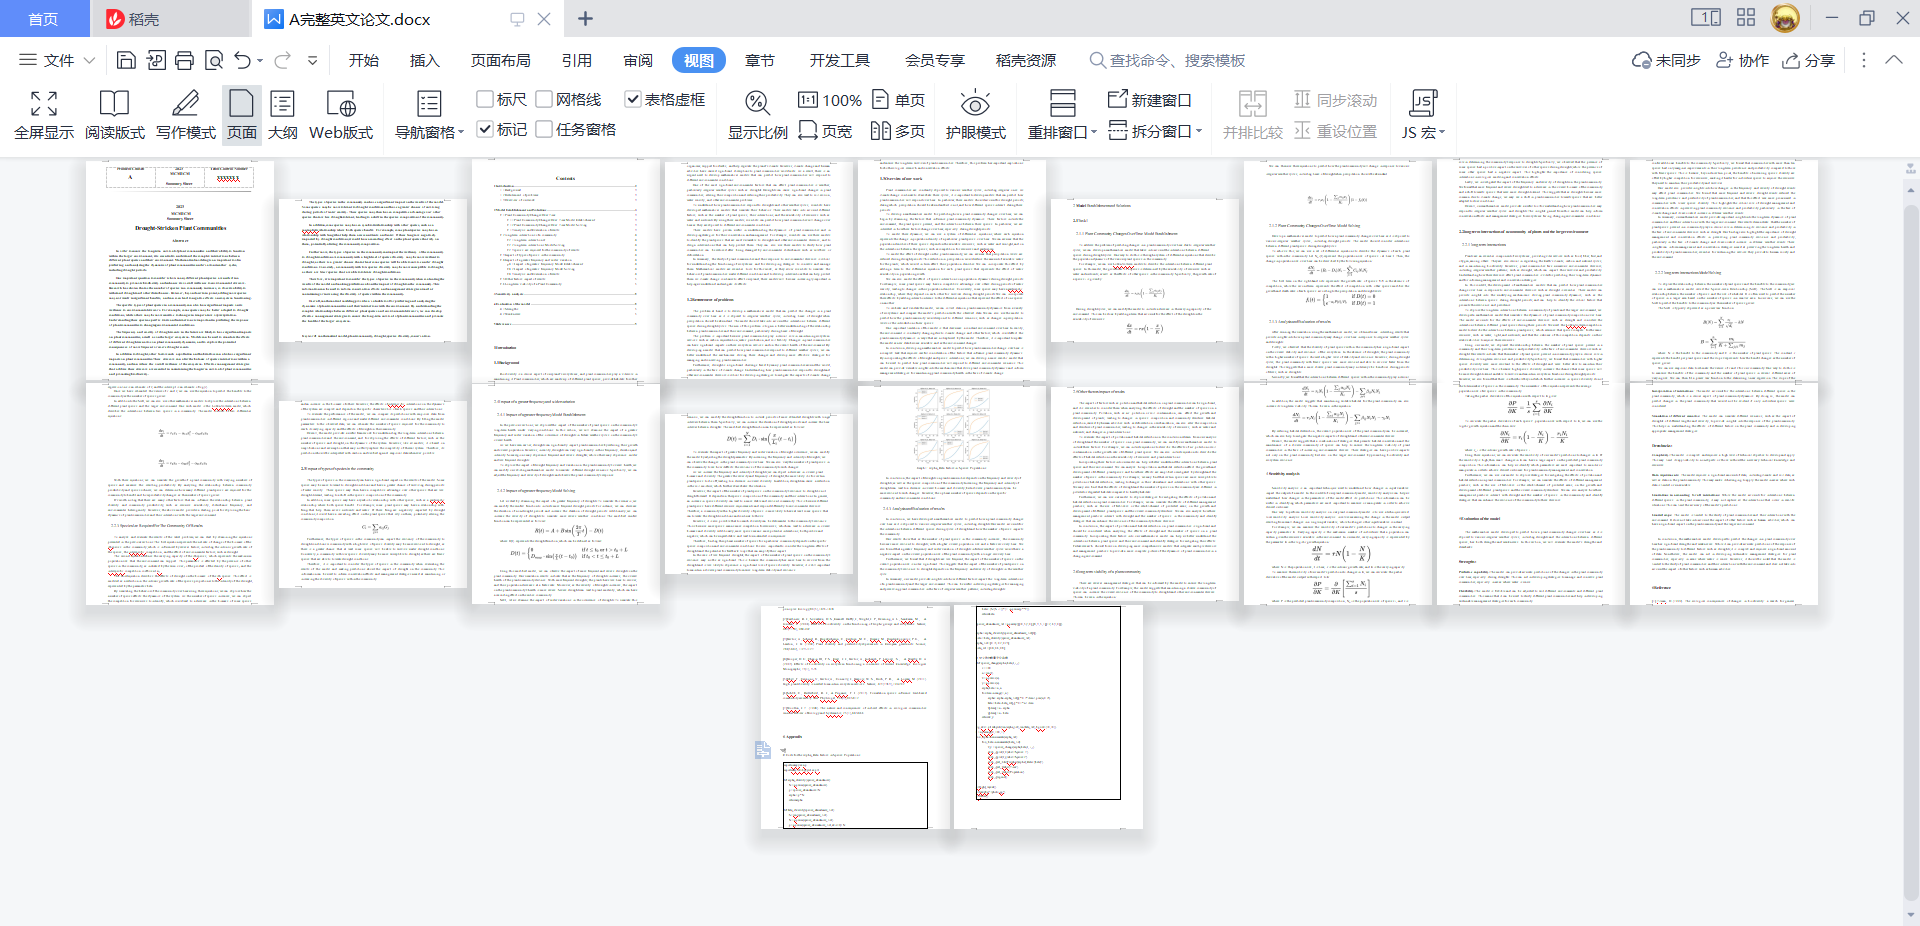
Task: Click the JS 宏 macro icon
Action: [1422, 103]
